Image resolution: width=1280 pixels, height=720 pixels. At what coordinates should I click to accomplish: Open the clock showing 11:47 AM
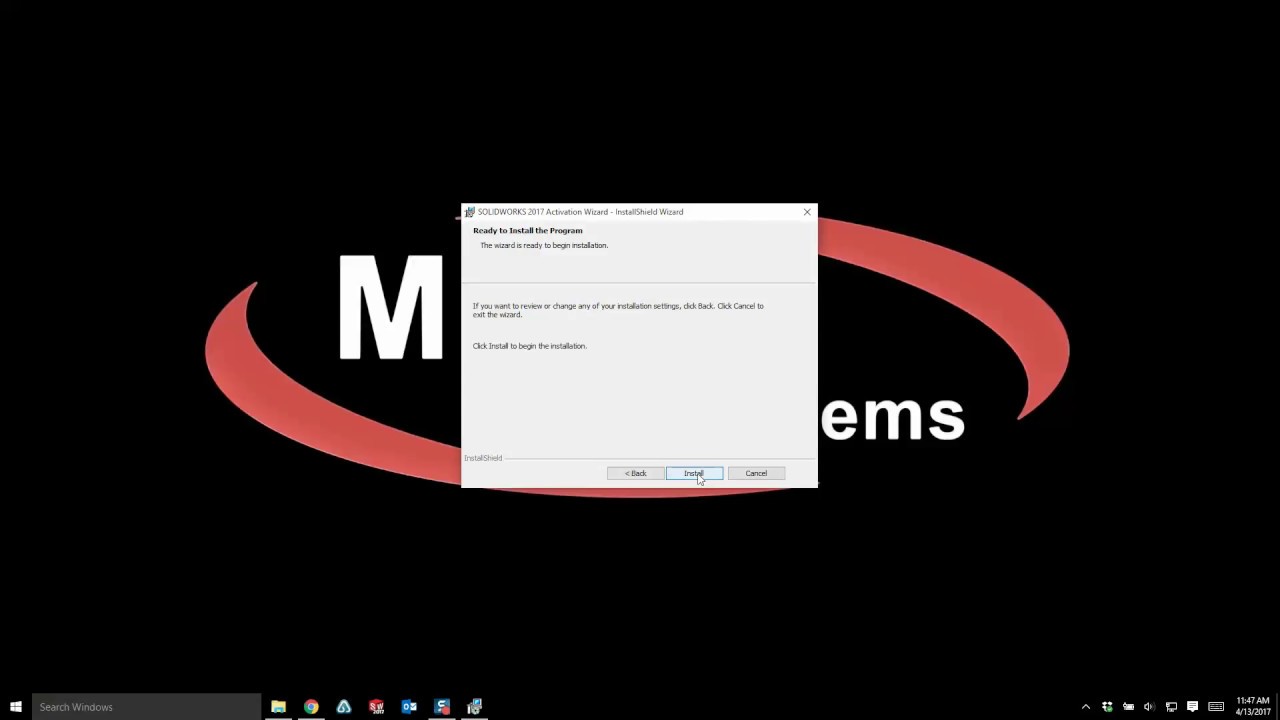(x=1253, y=707)
